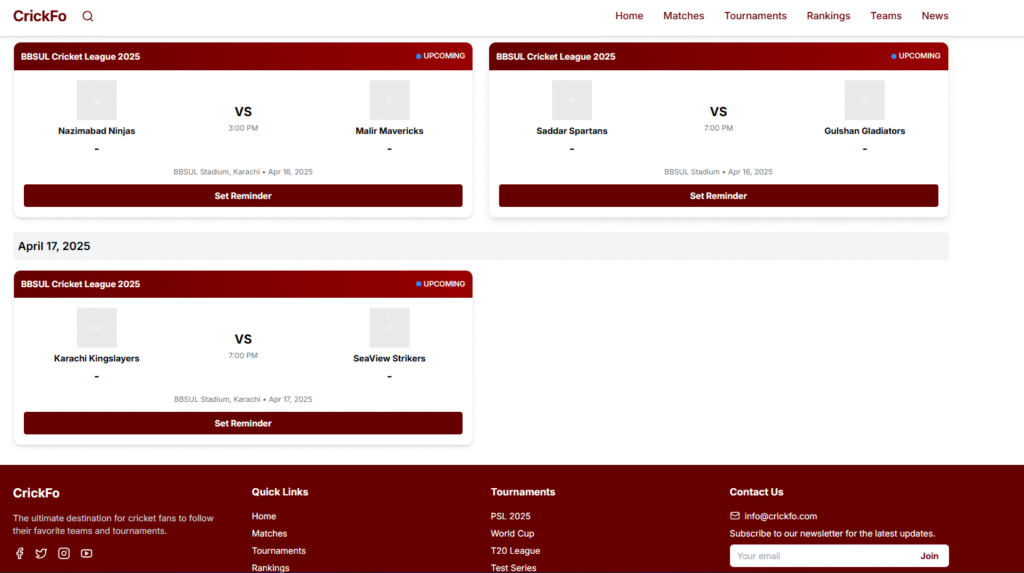Set reminder for Saddar Spartans vs Gulshan Gladiators
This screenshot has height=573, width=1024.
718,196
